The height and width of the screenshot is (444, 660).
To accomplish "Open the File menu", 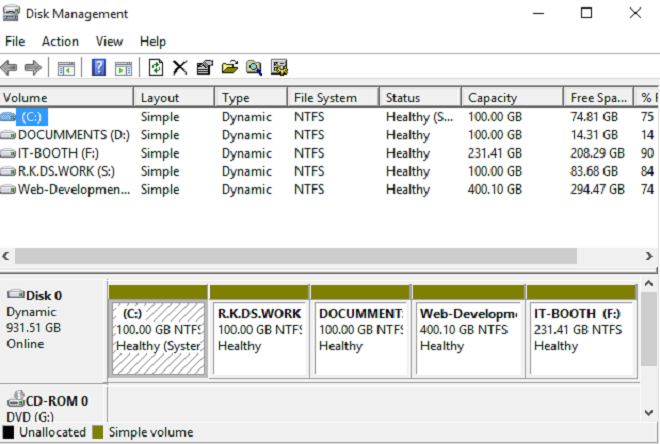I will coord(15,41).
